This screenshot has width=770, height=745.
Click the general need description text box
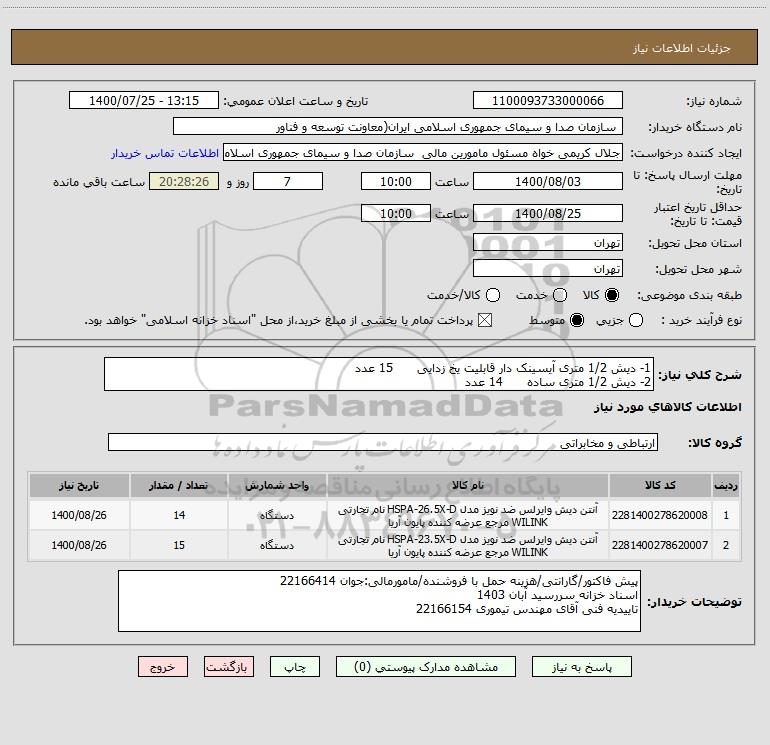[x=379, y=374]
